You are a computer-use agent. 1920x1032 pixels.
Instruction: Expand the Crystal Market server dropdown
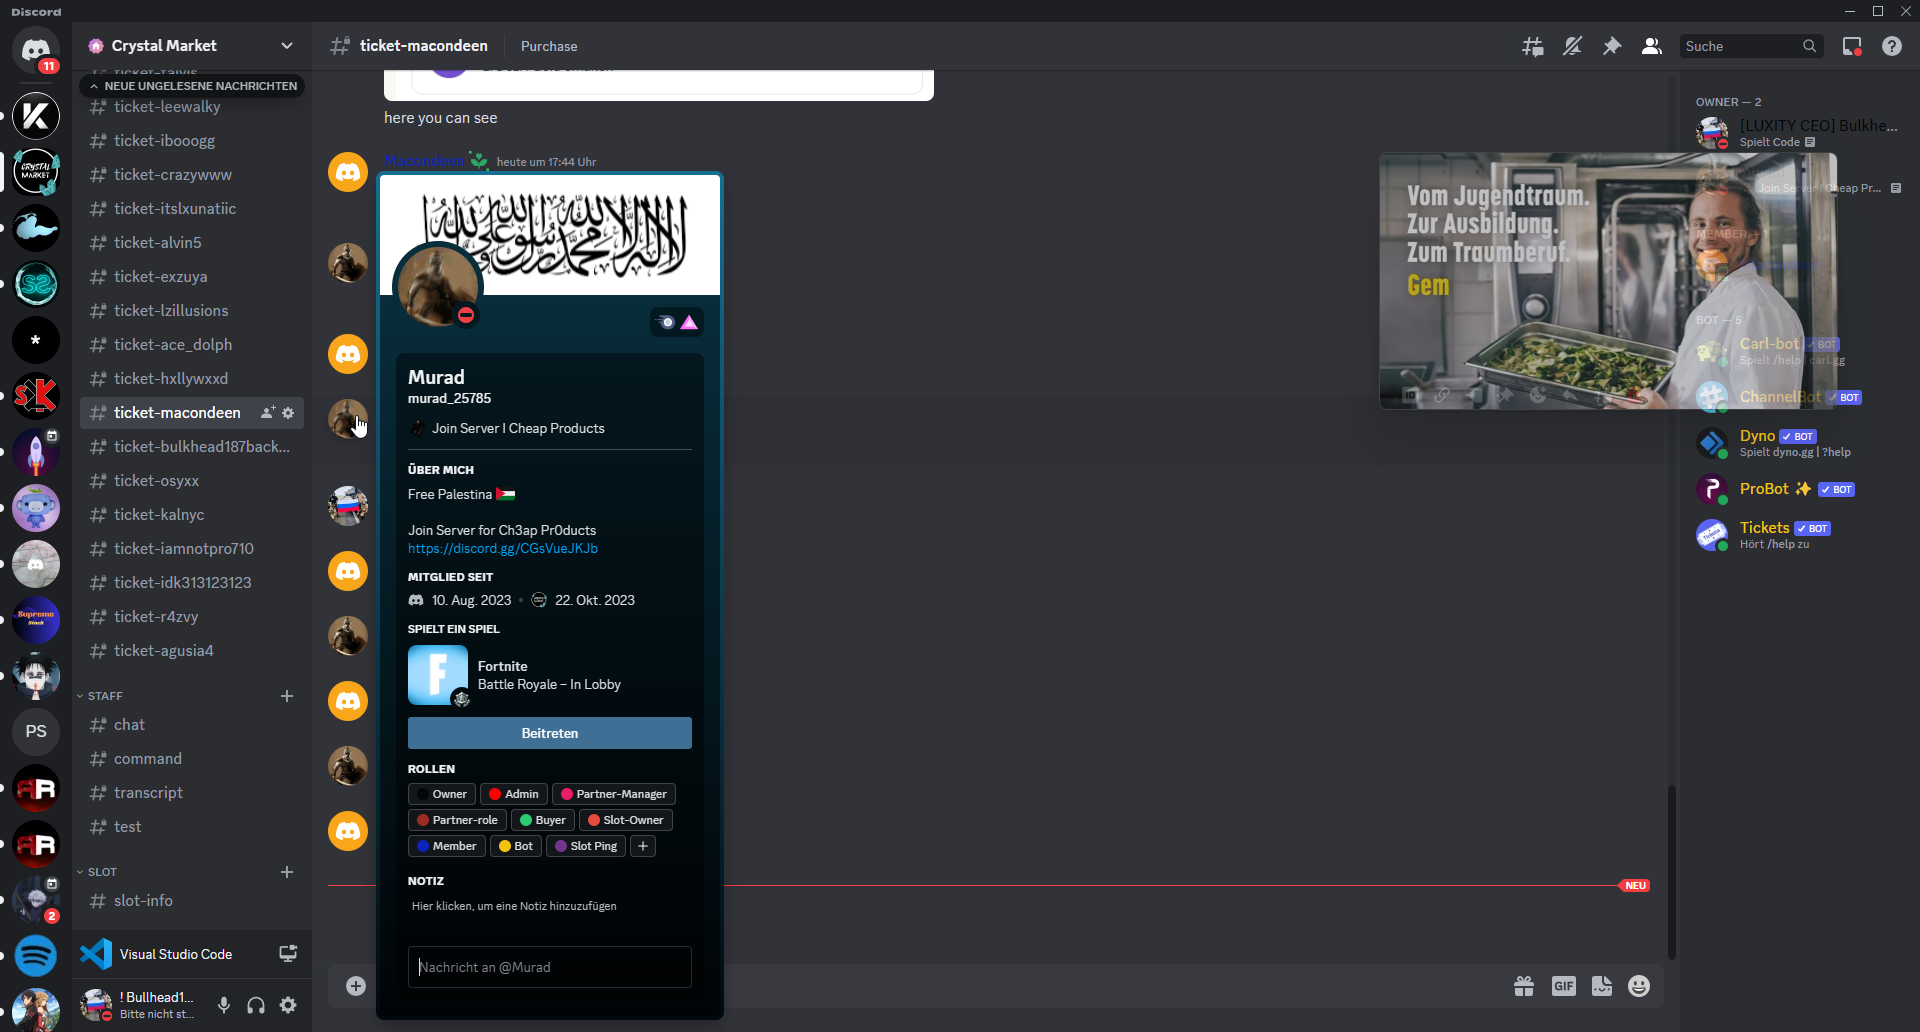[287, 46]
